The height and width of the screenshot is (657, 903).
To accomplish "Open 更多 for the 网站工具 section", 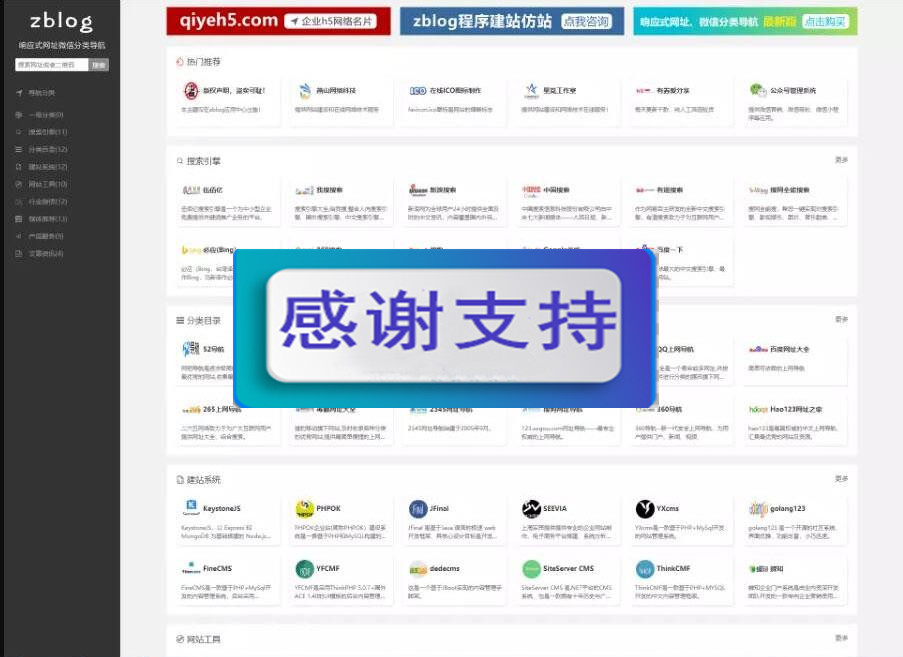I will (x=841, y=638).
